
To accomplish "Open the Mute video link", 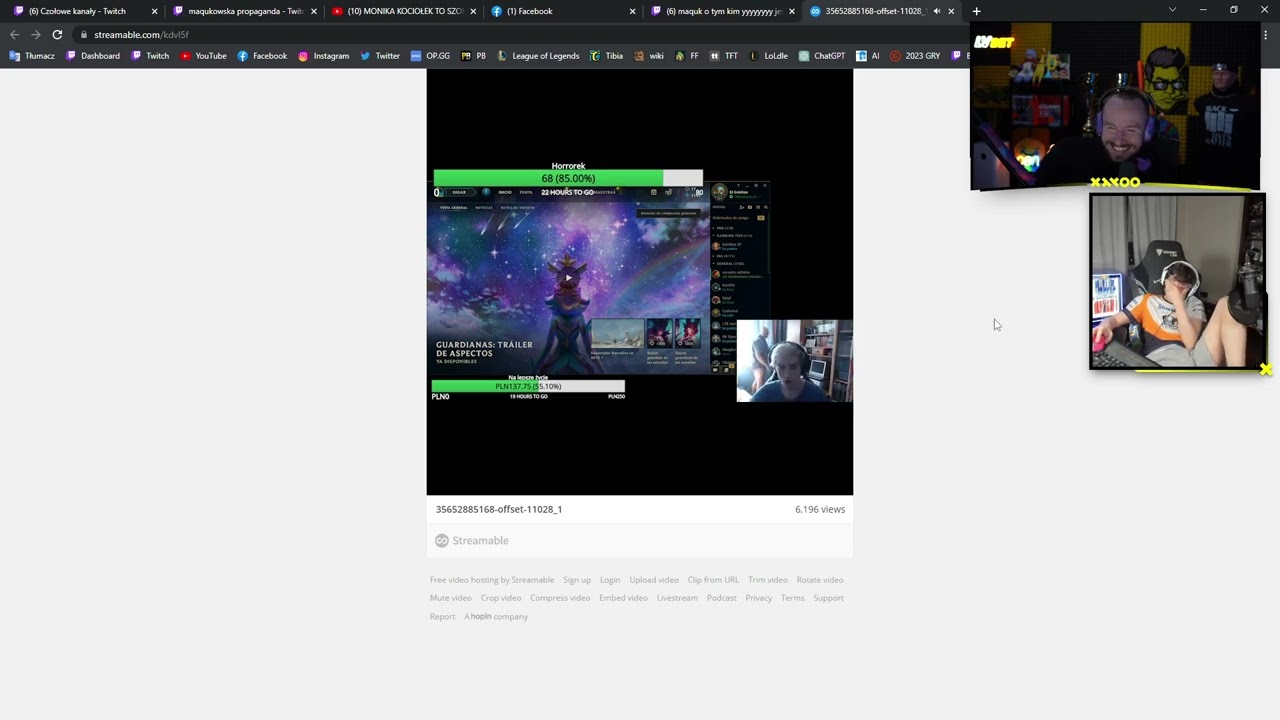I will [x=451, y=598].
